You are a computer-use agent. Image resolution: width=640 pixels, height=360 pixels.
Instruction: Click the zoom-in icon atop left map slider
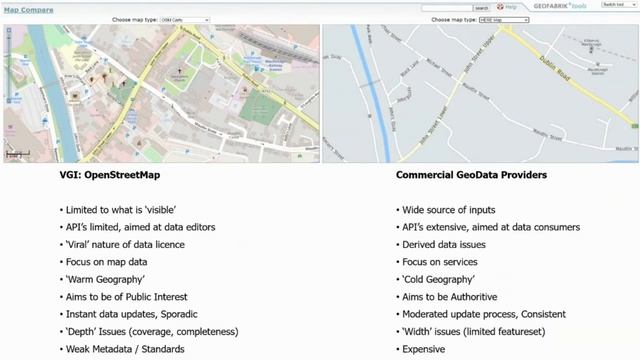[x=9, y=30]
